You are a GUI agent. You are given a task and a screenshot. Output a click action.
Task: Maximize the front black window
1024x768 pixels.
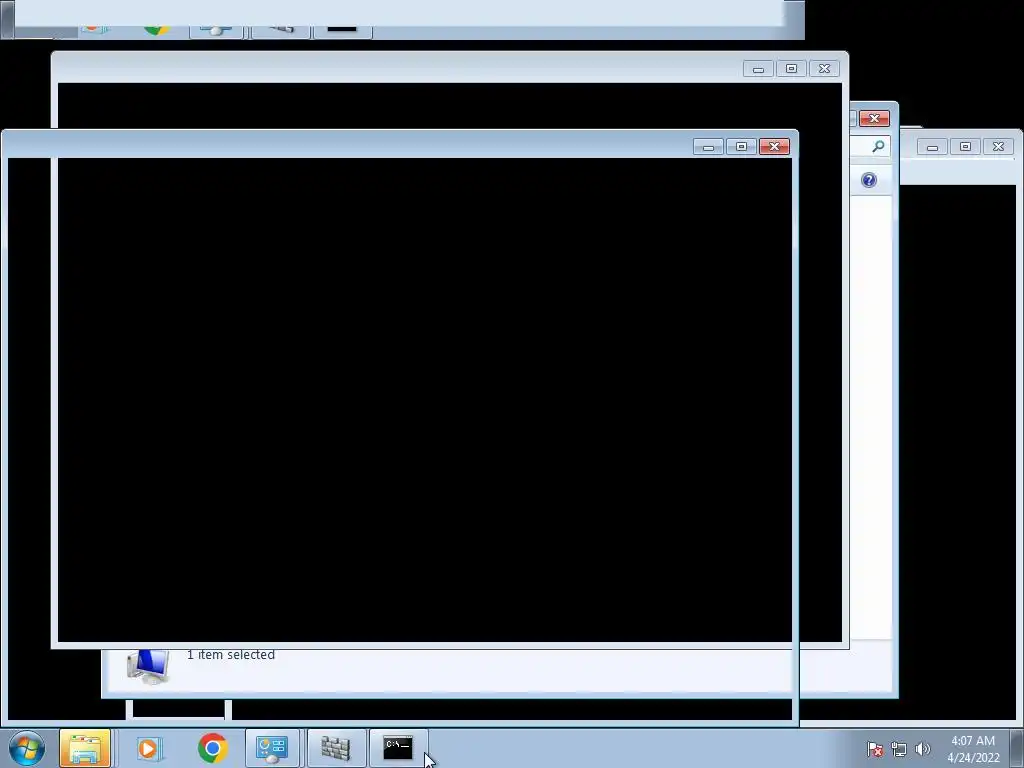(x=741, y=146)
